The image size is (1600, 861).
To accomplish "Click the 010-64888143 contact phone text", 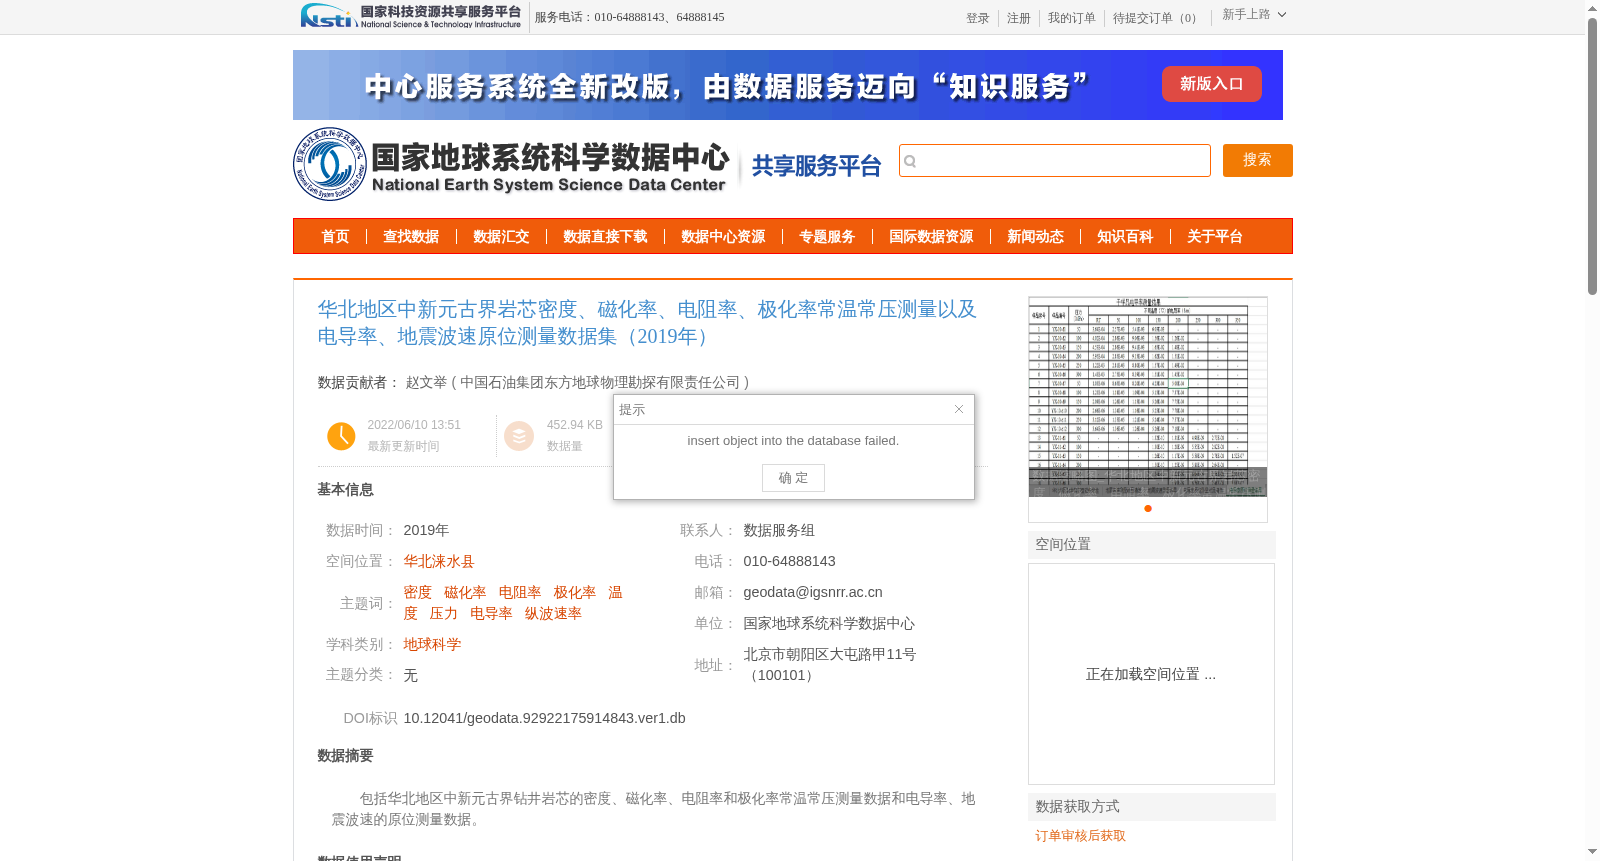I will pos(789,562).
